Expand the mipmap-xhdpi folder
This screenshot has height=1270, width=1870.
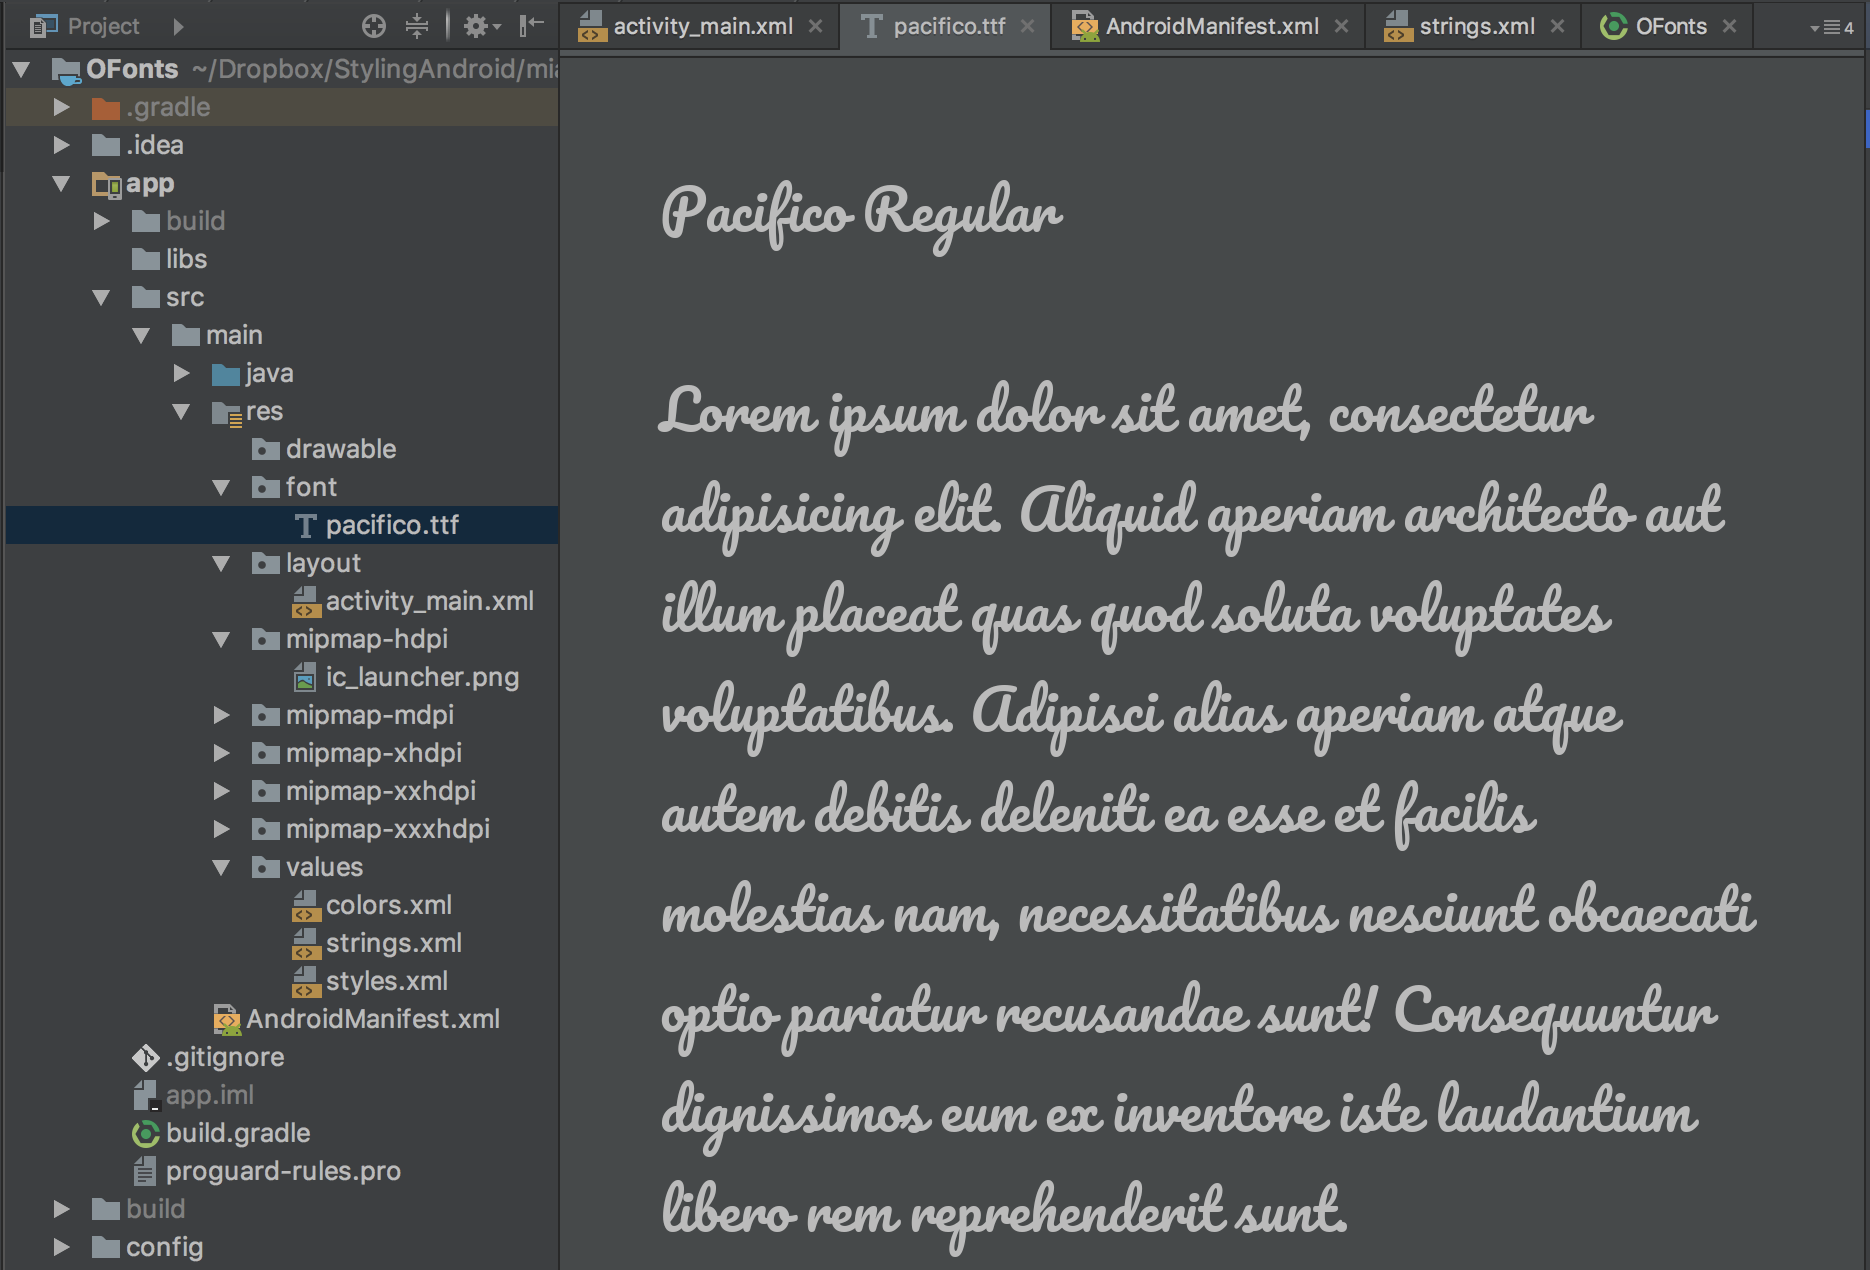222,753
